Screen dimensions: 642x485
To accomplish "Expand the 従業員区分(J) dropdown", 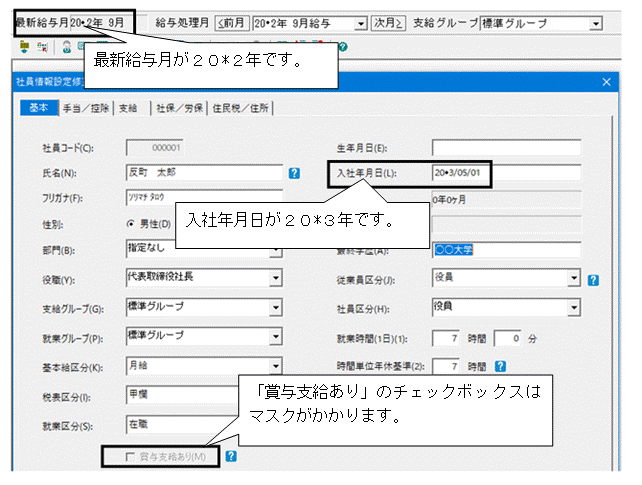I will tap(574, 278).
